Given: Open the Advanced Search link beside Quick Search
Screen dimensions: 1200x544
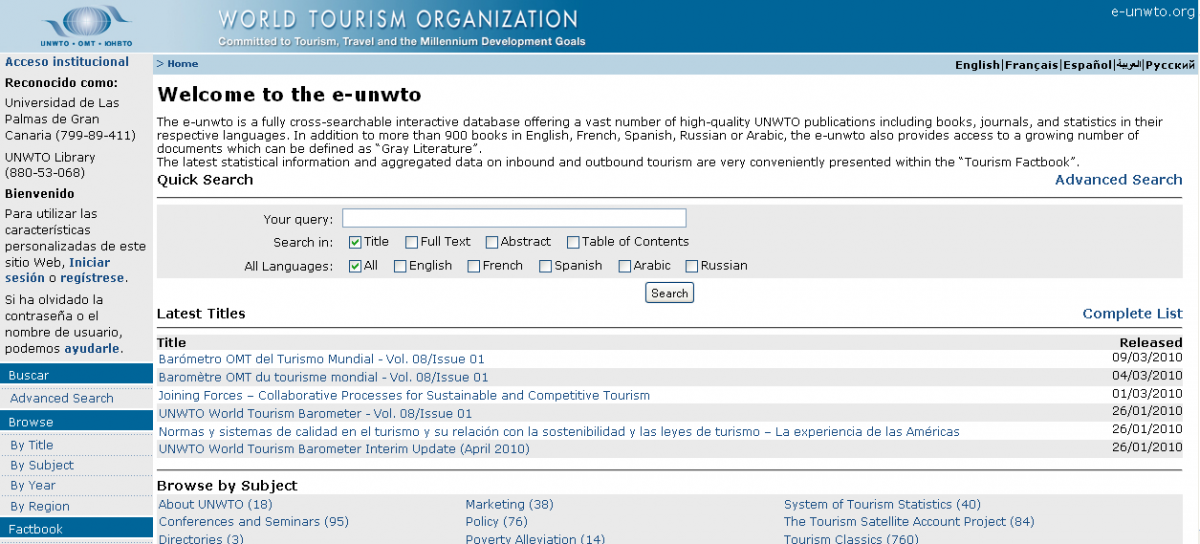Looking at the screenshot, I should click(x=1118, y=180).
